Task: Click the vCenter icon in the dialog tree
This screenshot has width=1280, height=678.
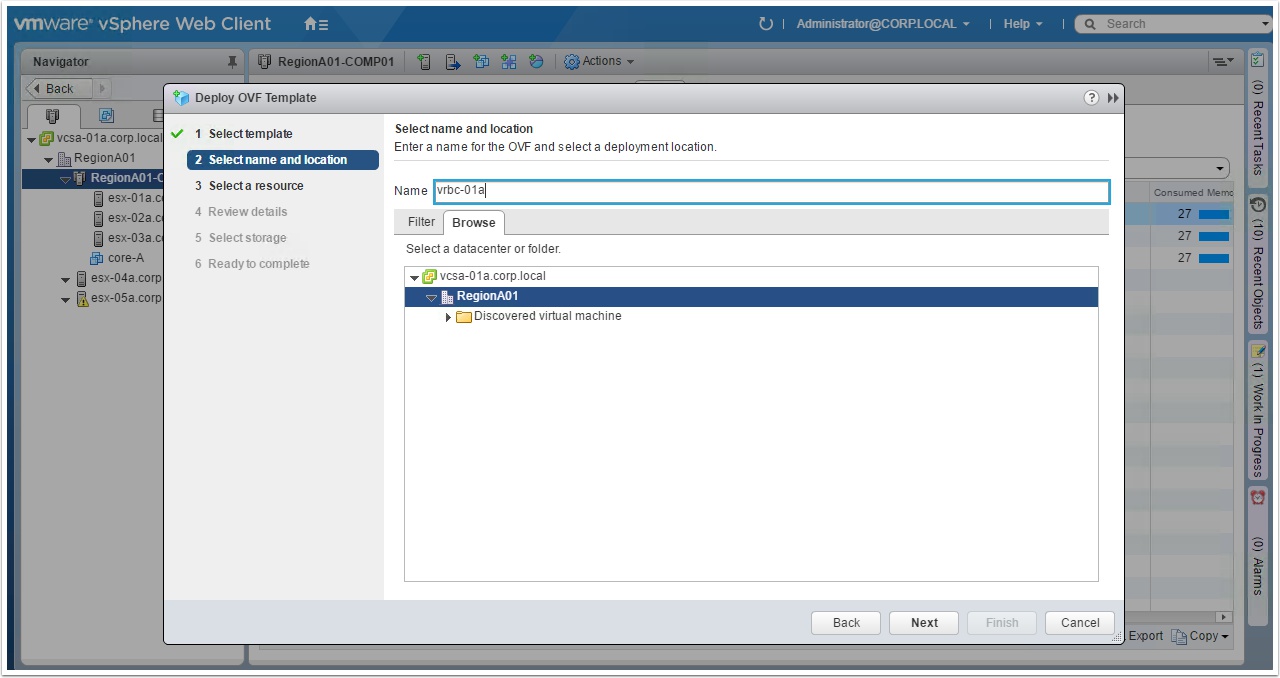Action: (x=430, y=277)
